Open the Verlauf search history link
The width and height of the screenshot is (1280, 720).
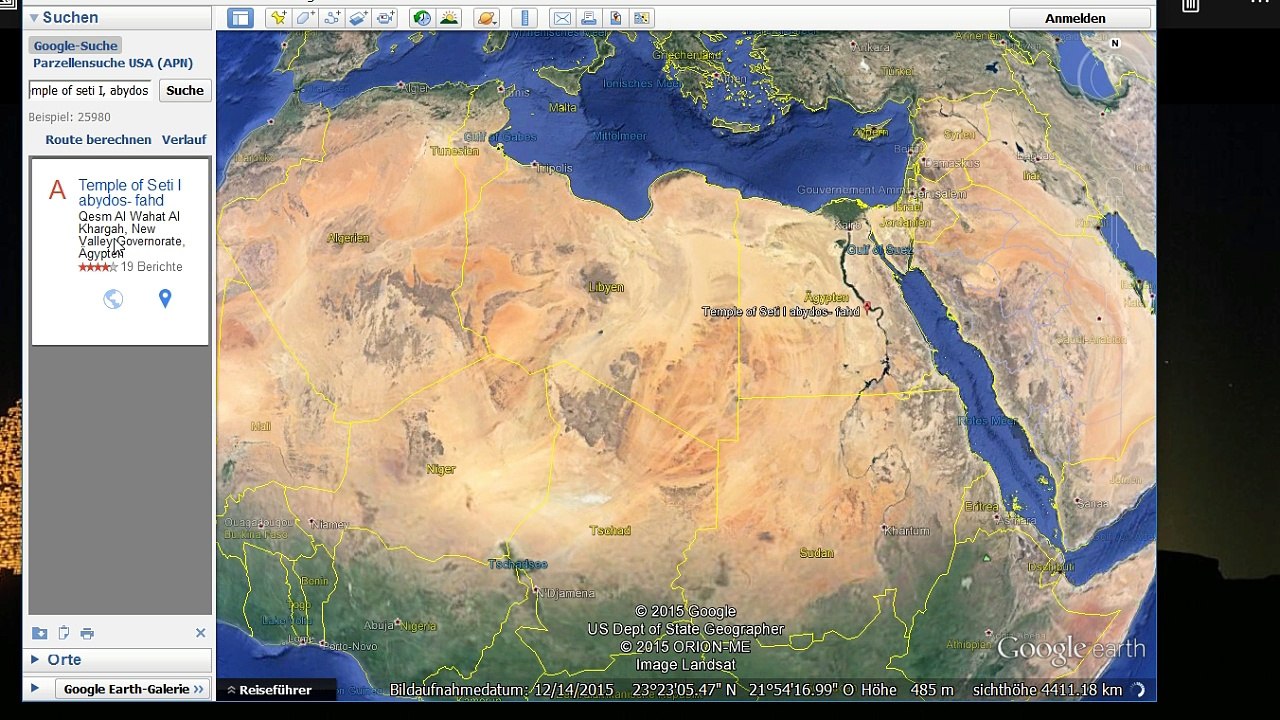tap(184, 140)
